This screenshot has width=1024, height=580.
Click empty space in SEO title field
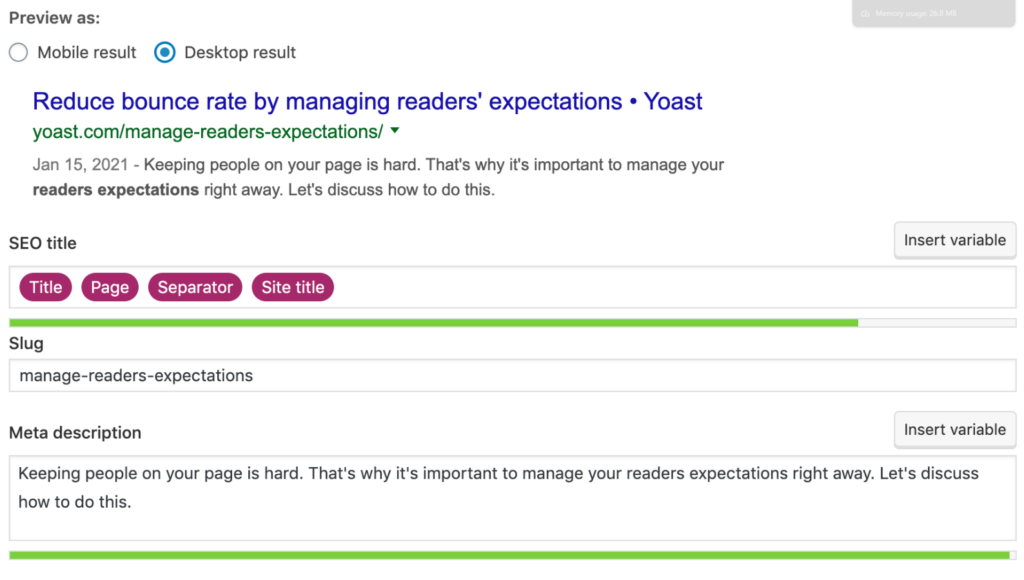coord(673,287)
